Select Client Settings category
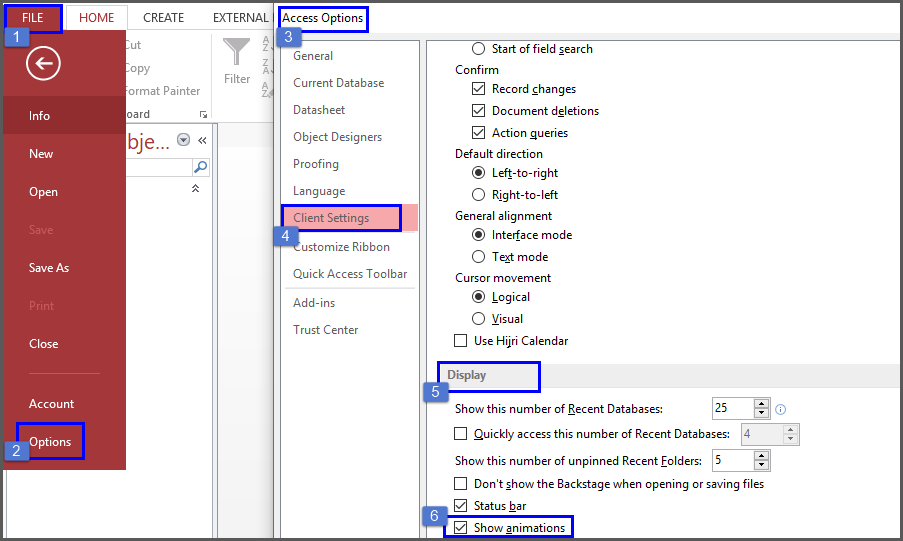 tap(350, 218)
